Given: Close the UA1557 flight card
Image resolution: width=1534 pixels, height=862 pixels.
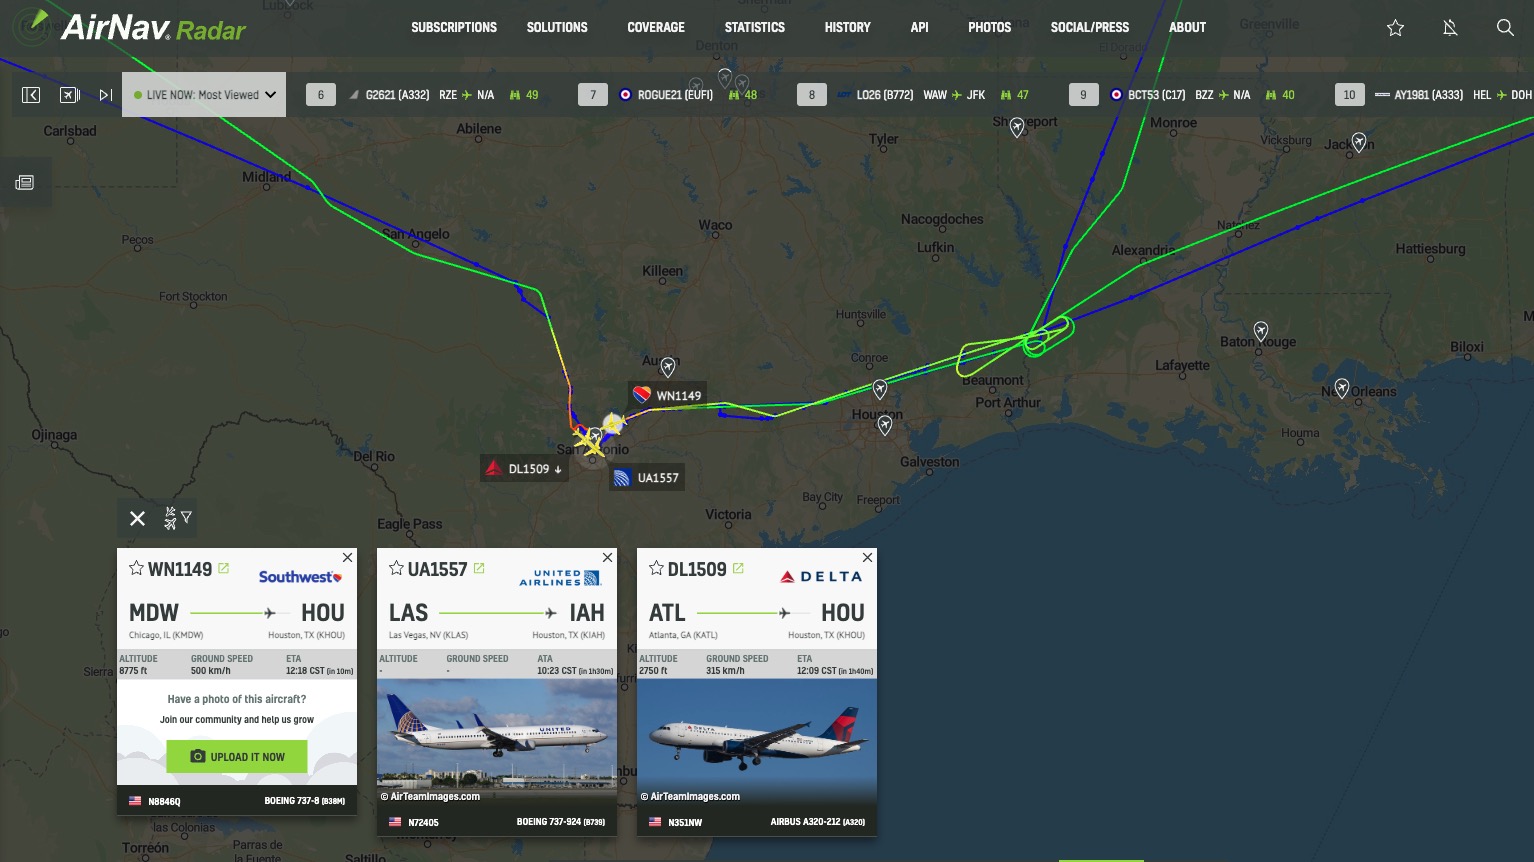Looking at the screenshot, I should pos(607,557).
